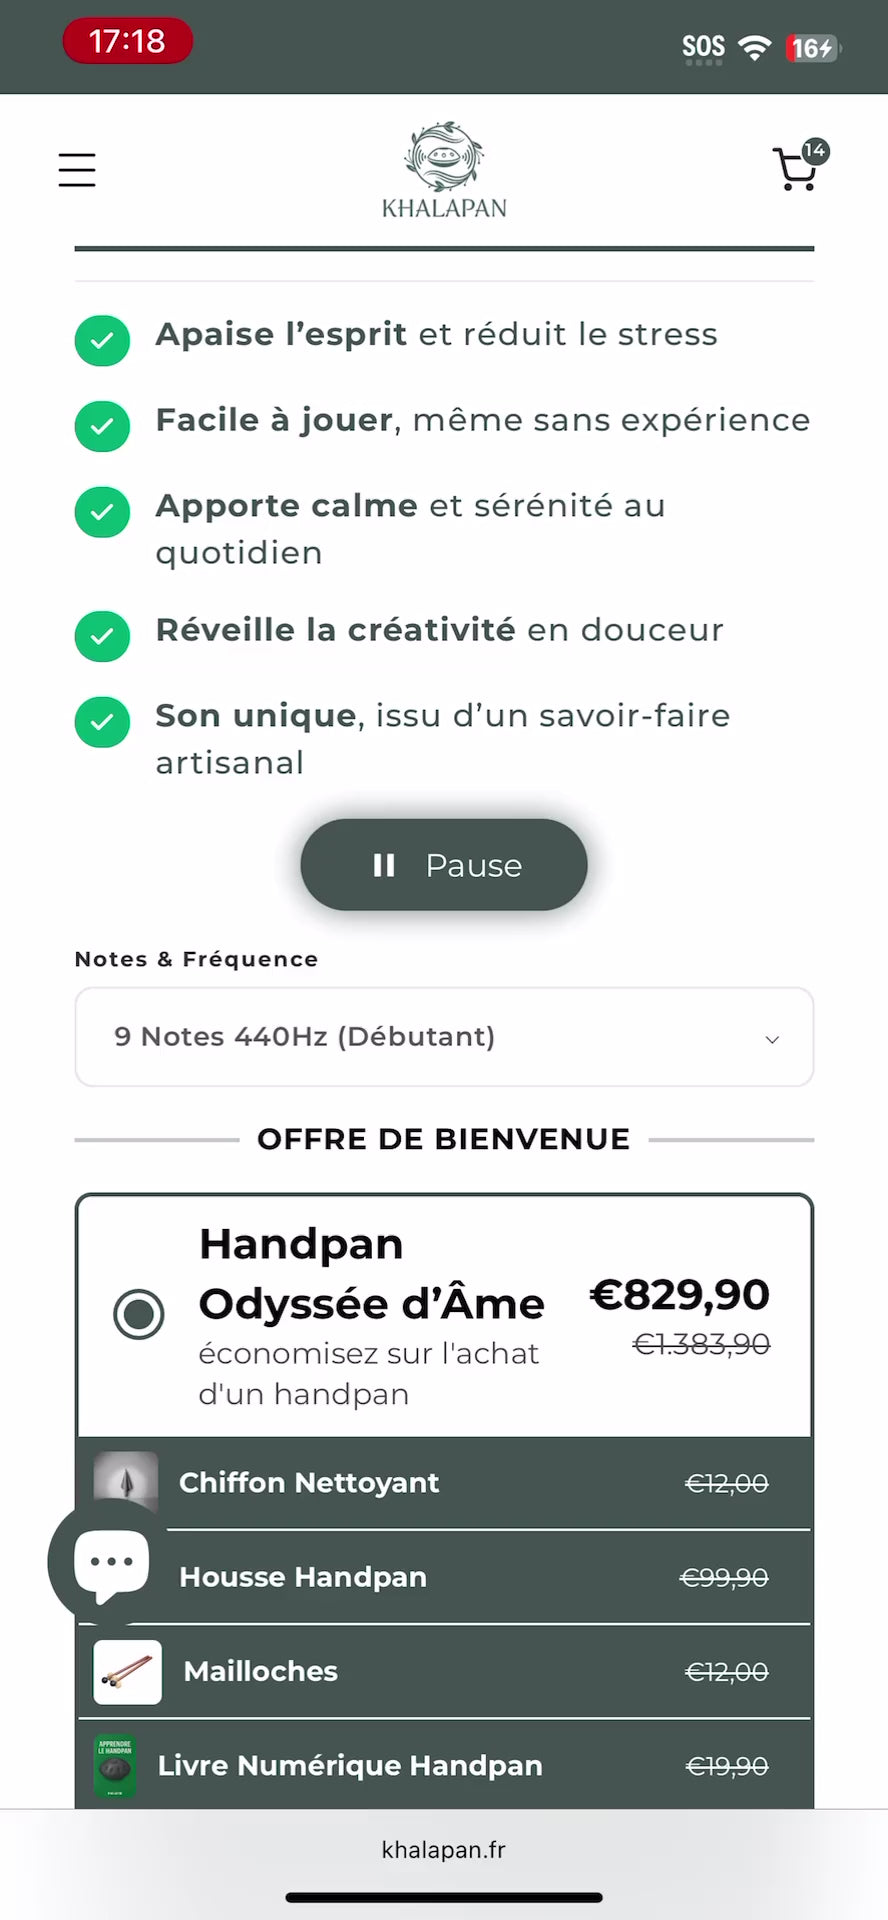The width and height of the screenshot is (888, 1920).
Task: Click the dropdown chevron arrow
Action: pyautogui.click(x=772, y=1040)
